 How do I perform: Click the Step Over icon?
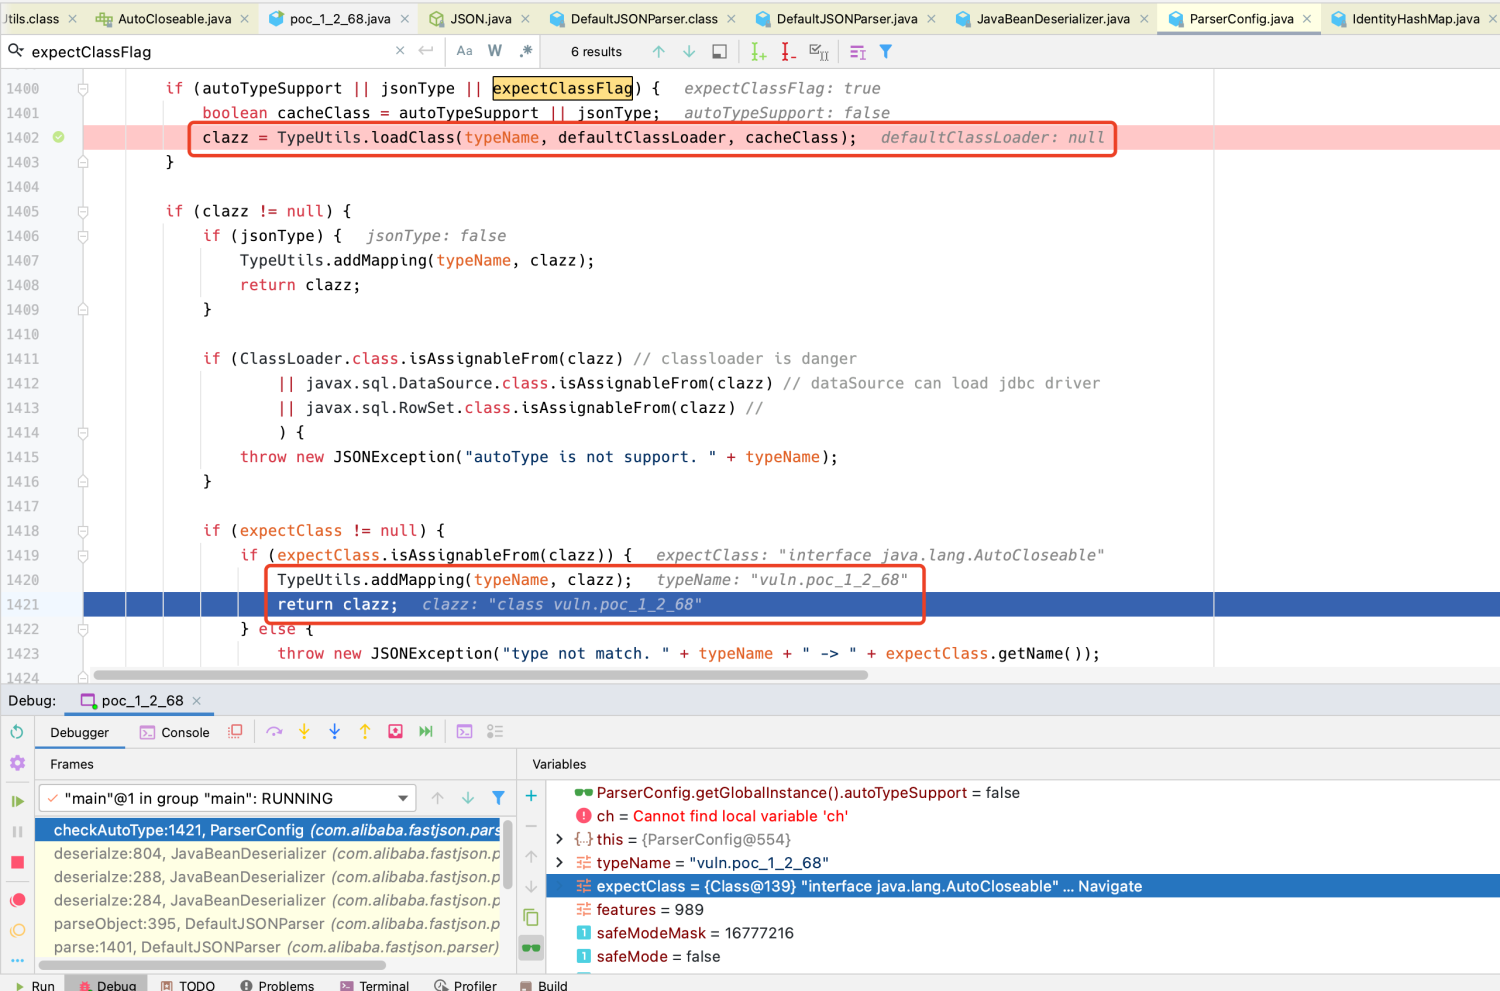coord(274,732)
